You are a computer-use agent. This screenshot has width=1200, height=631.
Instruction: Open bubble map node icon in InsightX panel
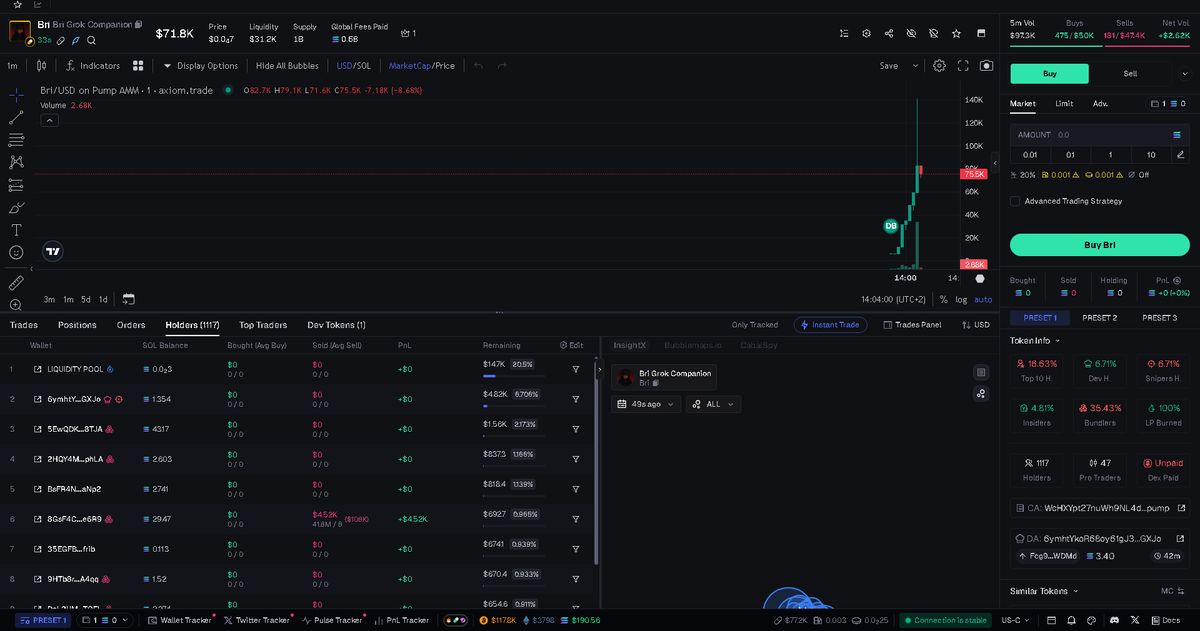[981, 393]
